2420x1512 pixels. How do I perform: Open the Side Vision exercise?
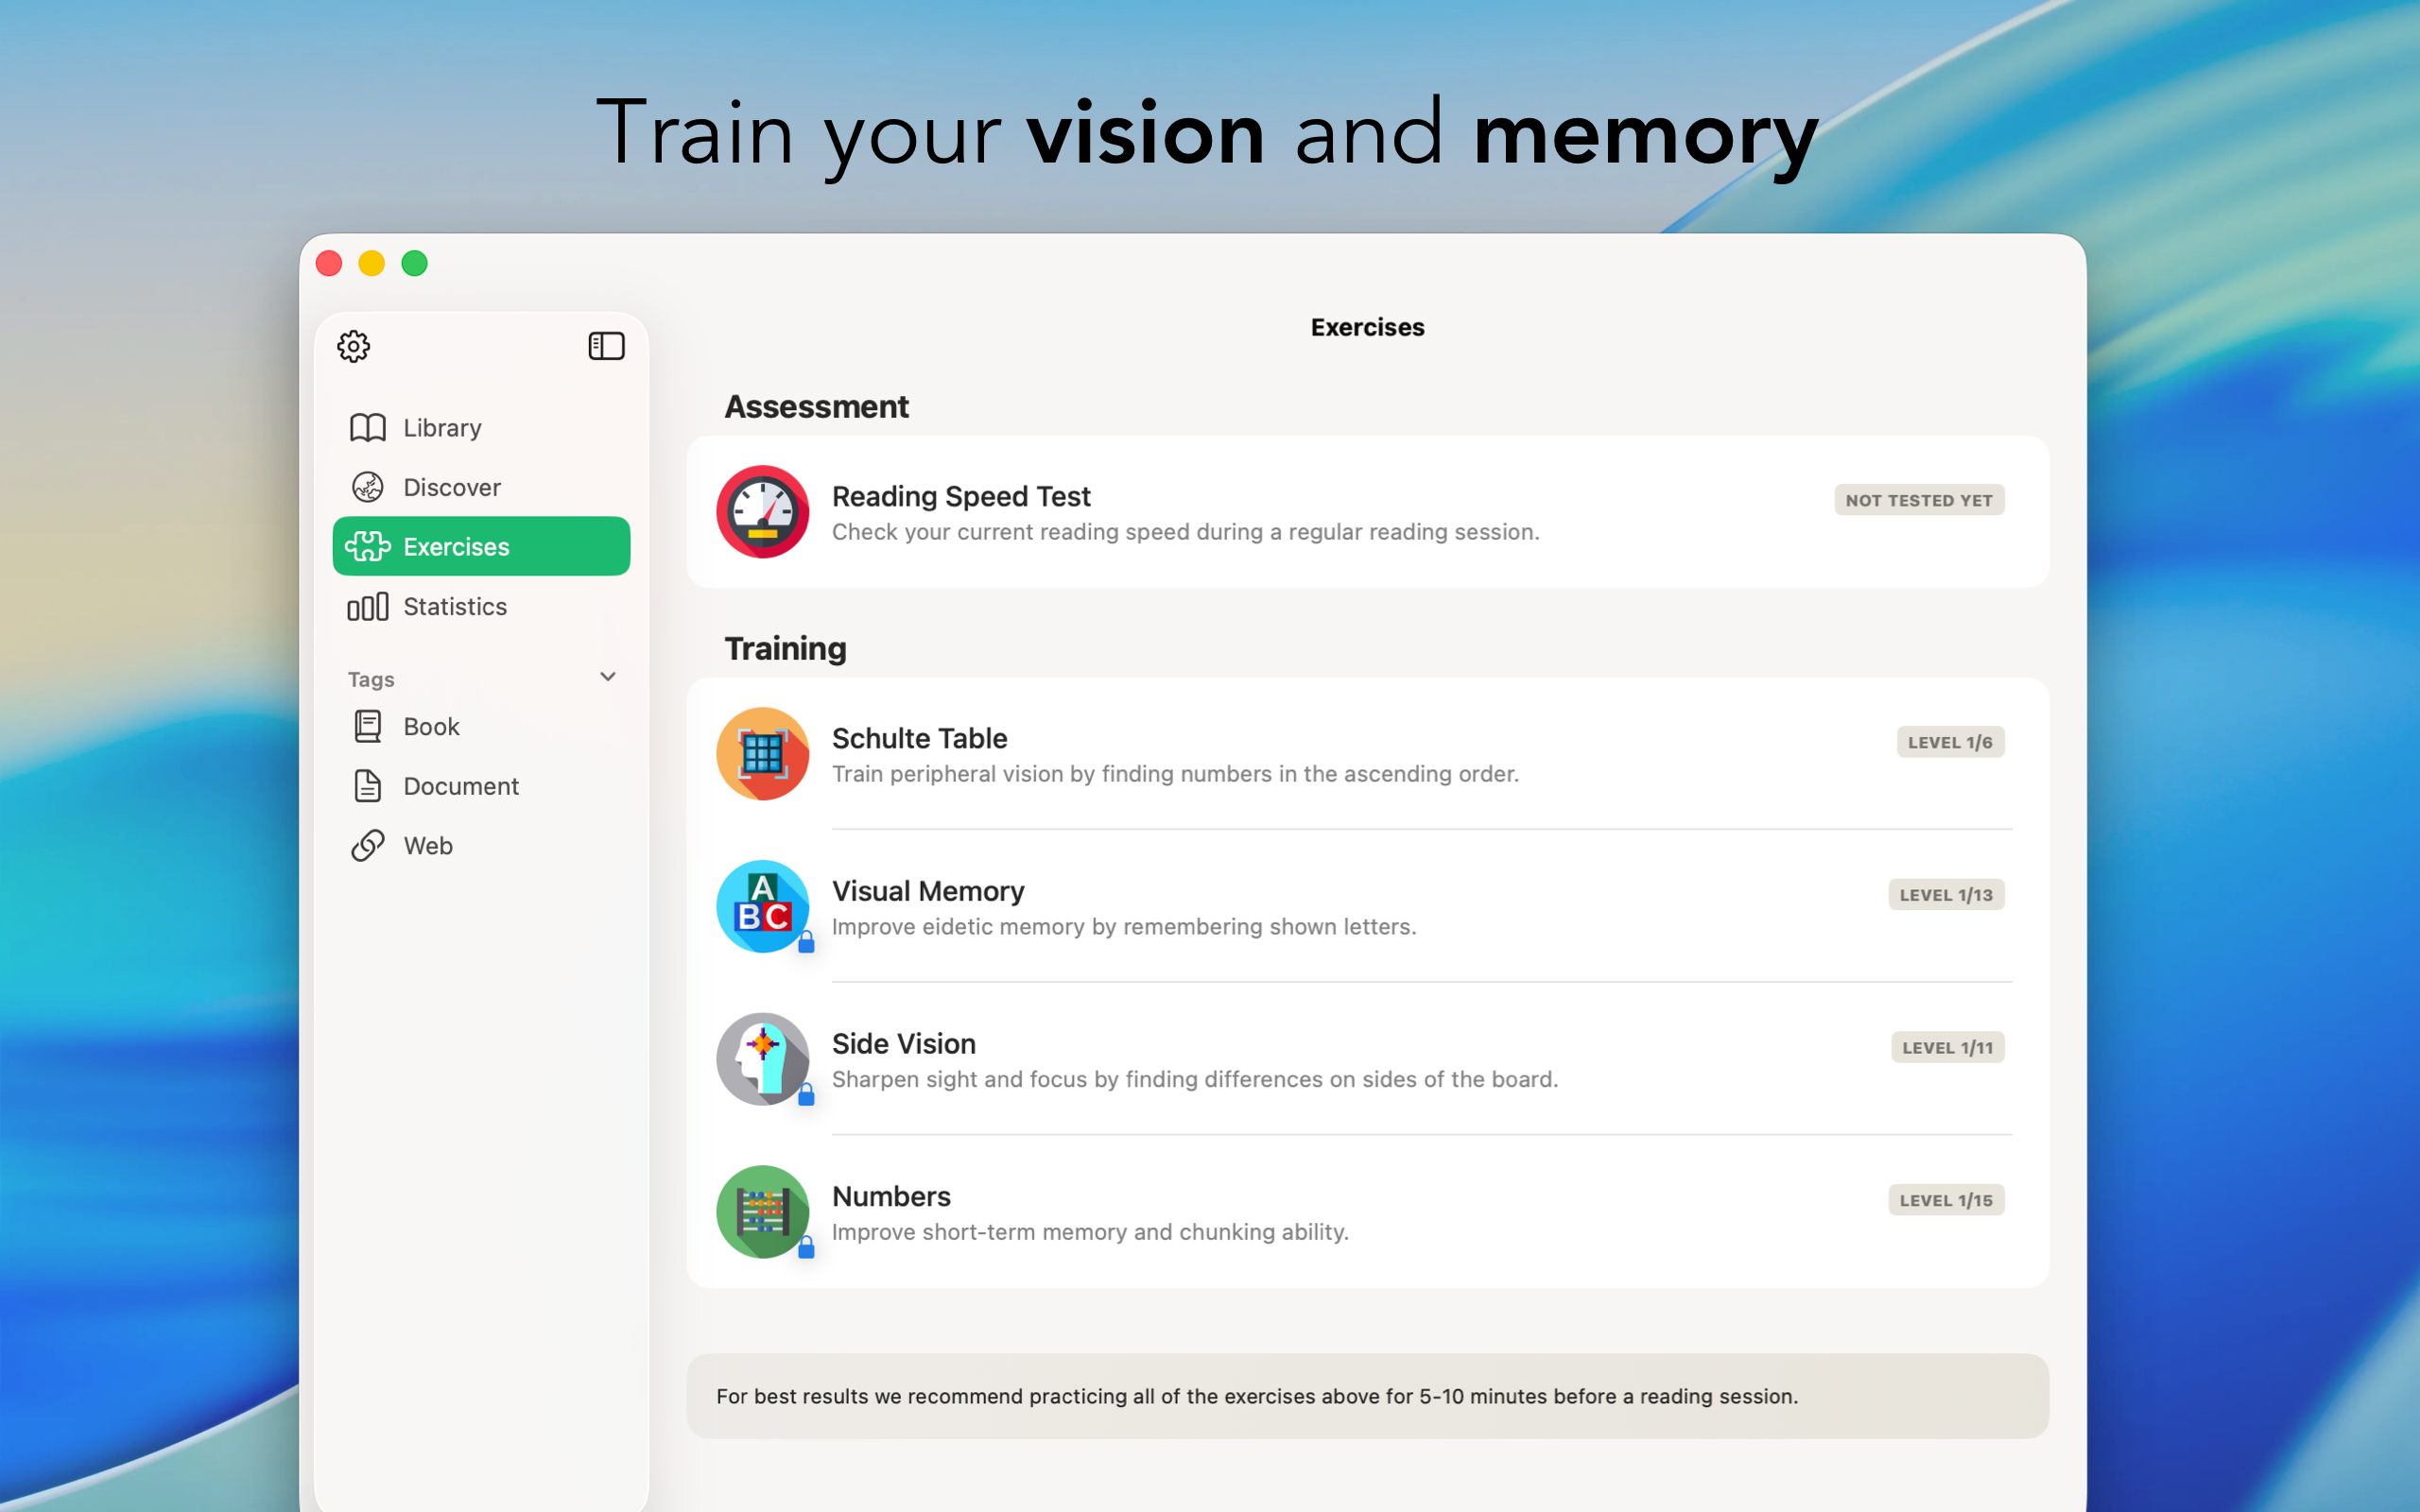[1367, 1059]
